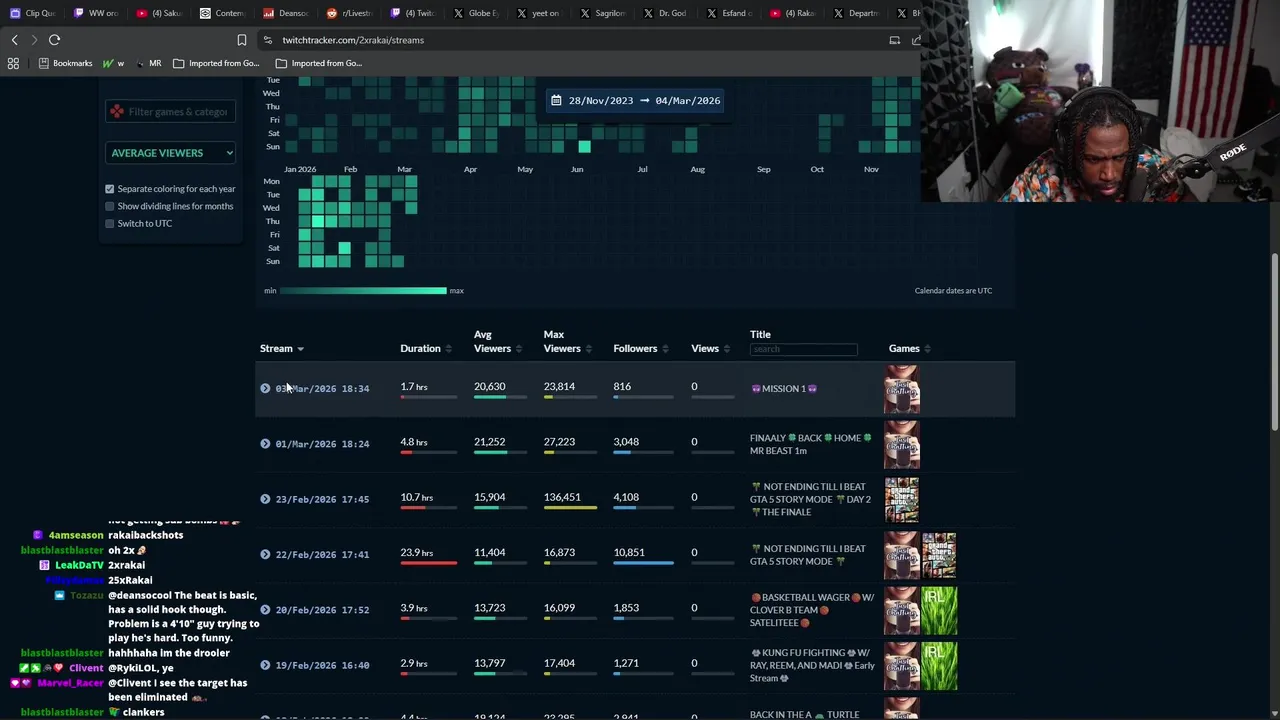1280x720 pixels.
Task: Open first 'Imported from Go...' bookmark folder
Action: pyautogui.click(x=216, y=63)
